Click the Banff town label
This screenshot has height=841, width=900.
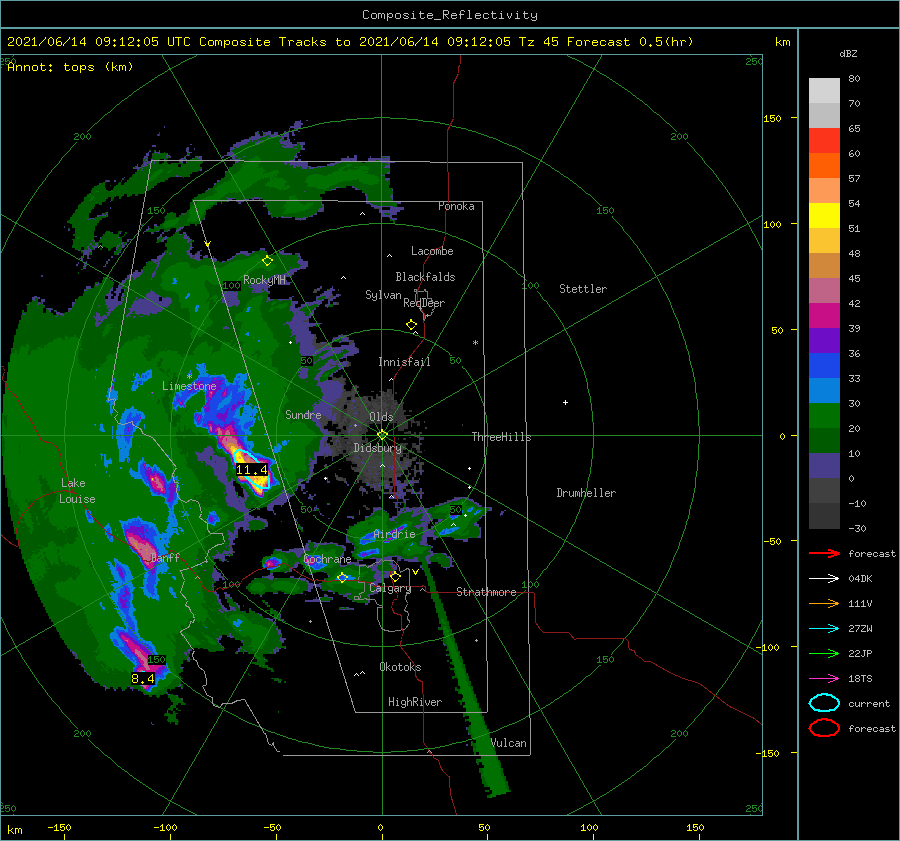165,557
